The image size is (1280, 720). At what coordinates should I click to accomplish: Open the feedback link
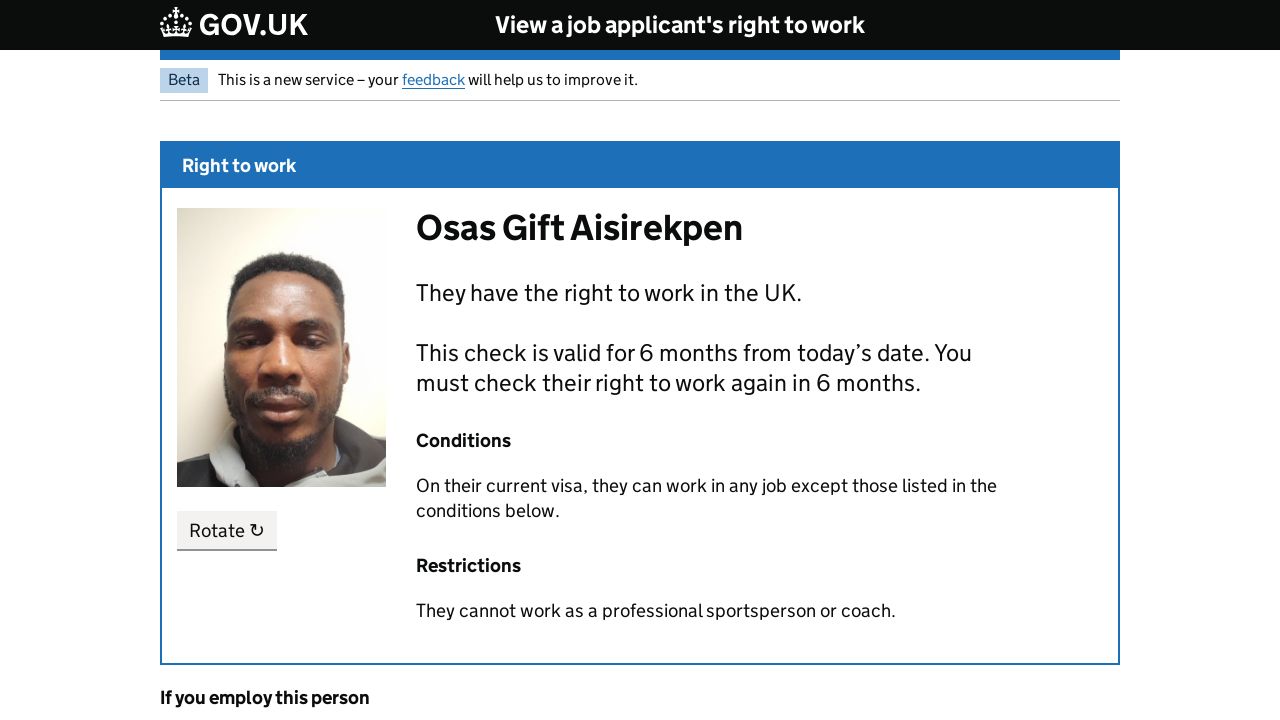[x=433, y=80]
